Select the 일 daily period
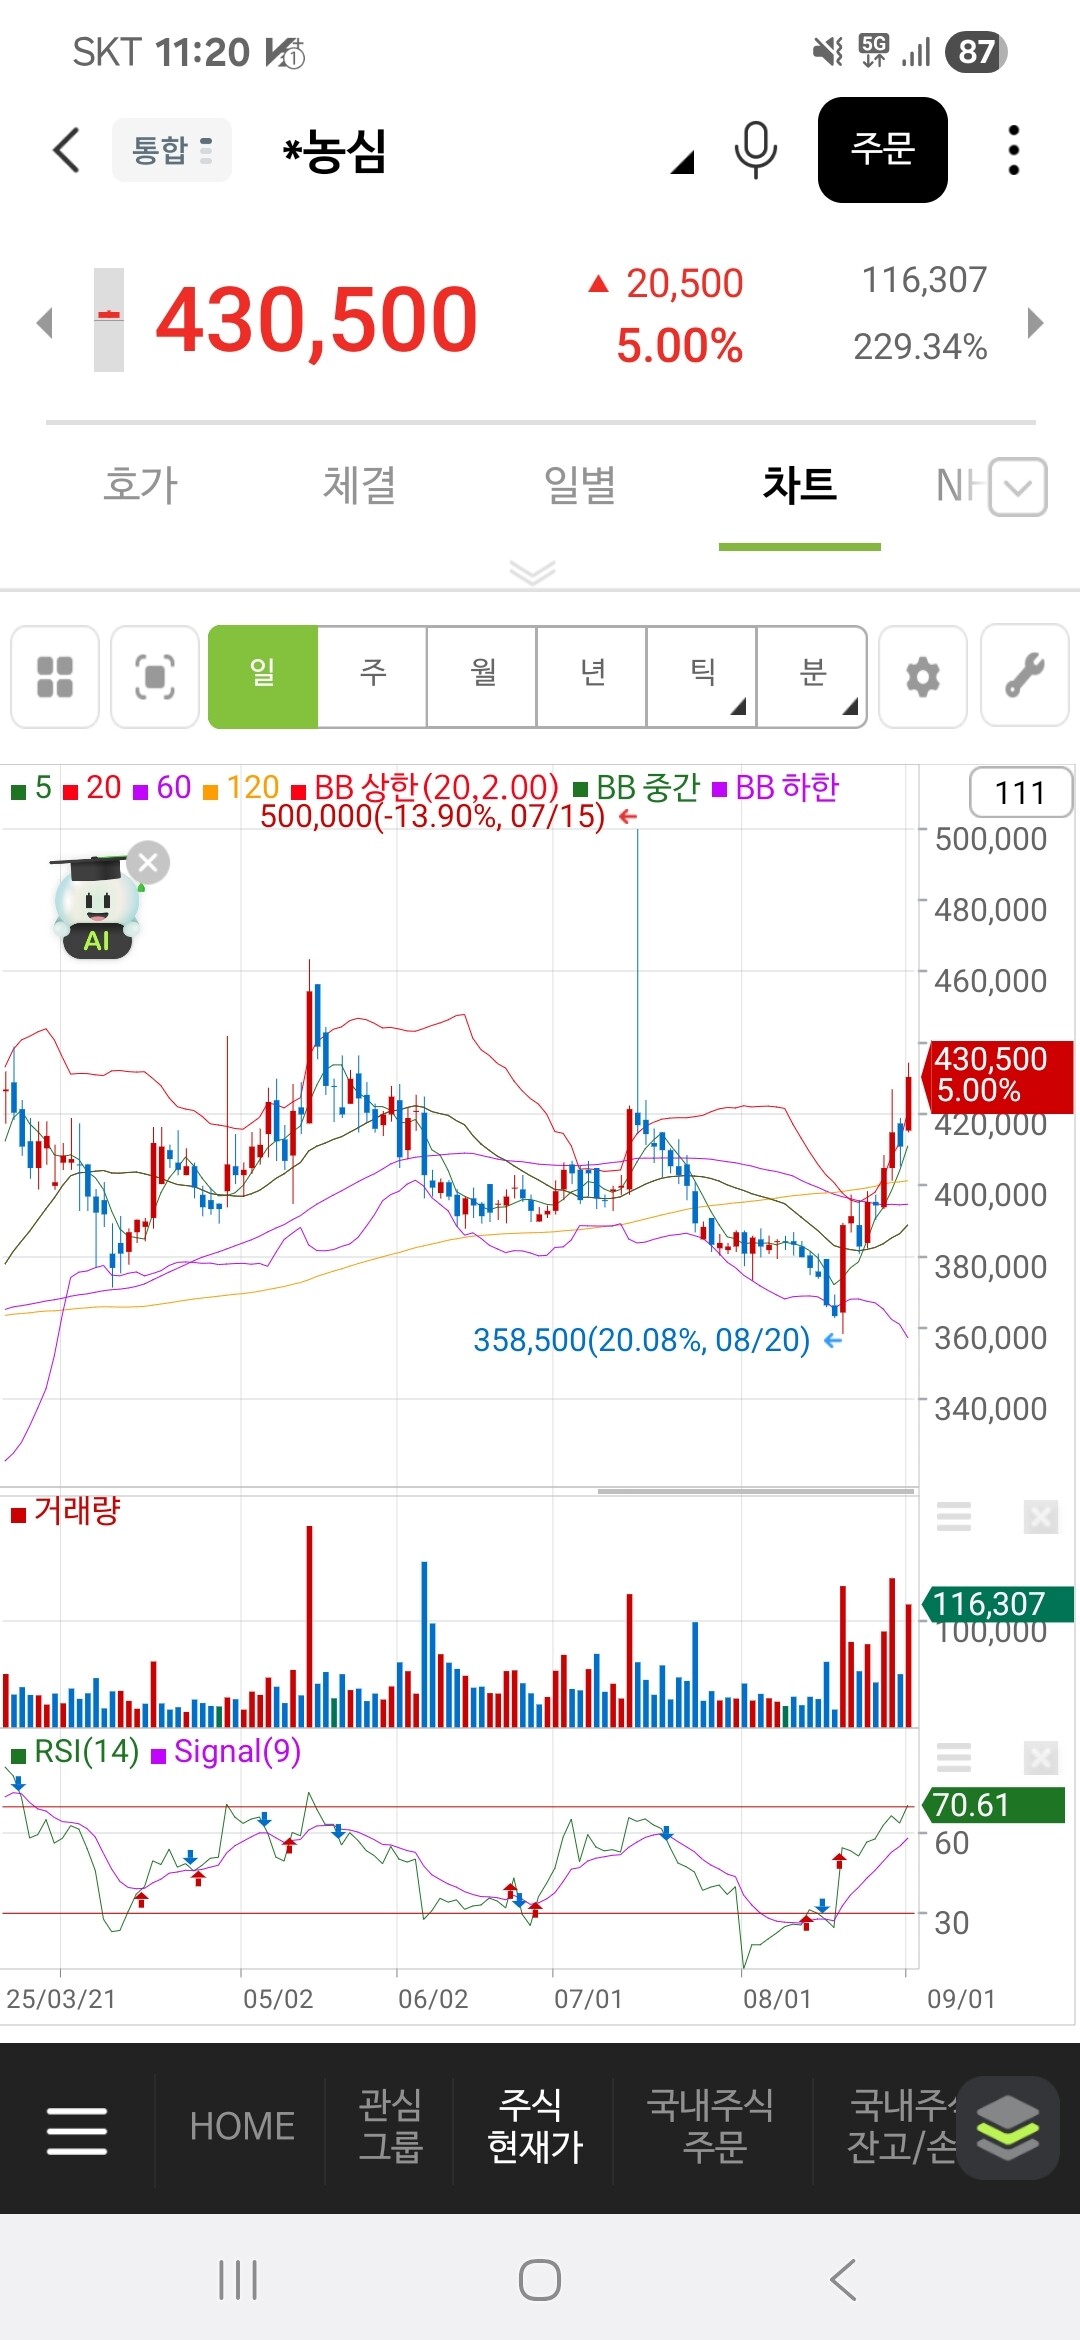1080x2340 pixels. (263, 677)
